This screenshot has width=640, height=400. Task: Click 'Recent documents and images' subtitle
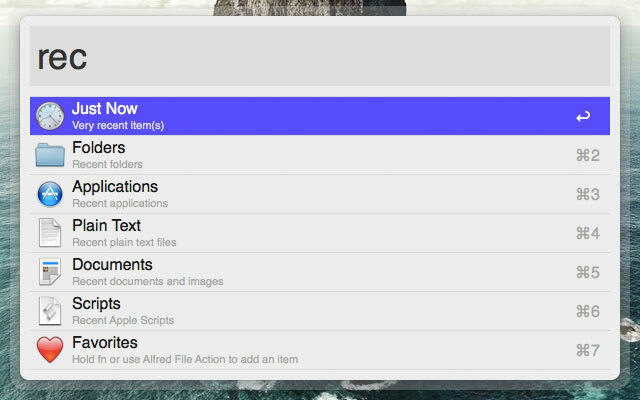(x=148, y=281)
